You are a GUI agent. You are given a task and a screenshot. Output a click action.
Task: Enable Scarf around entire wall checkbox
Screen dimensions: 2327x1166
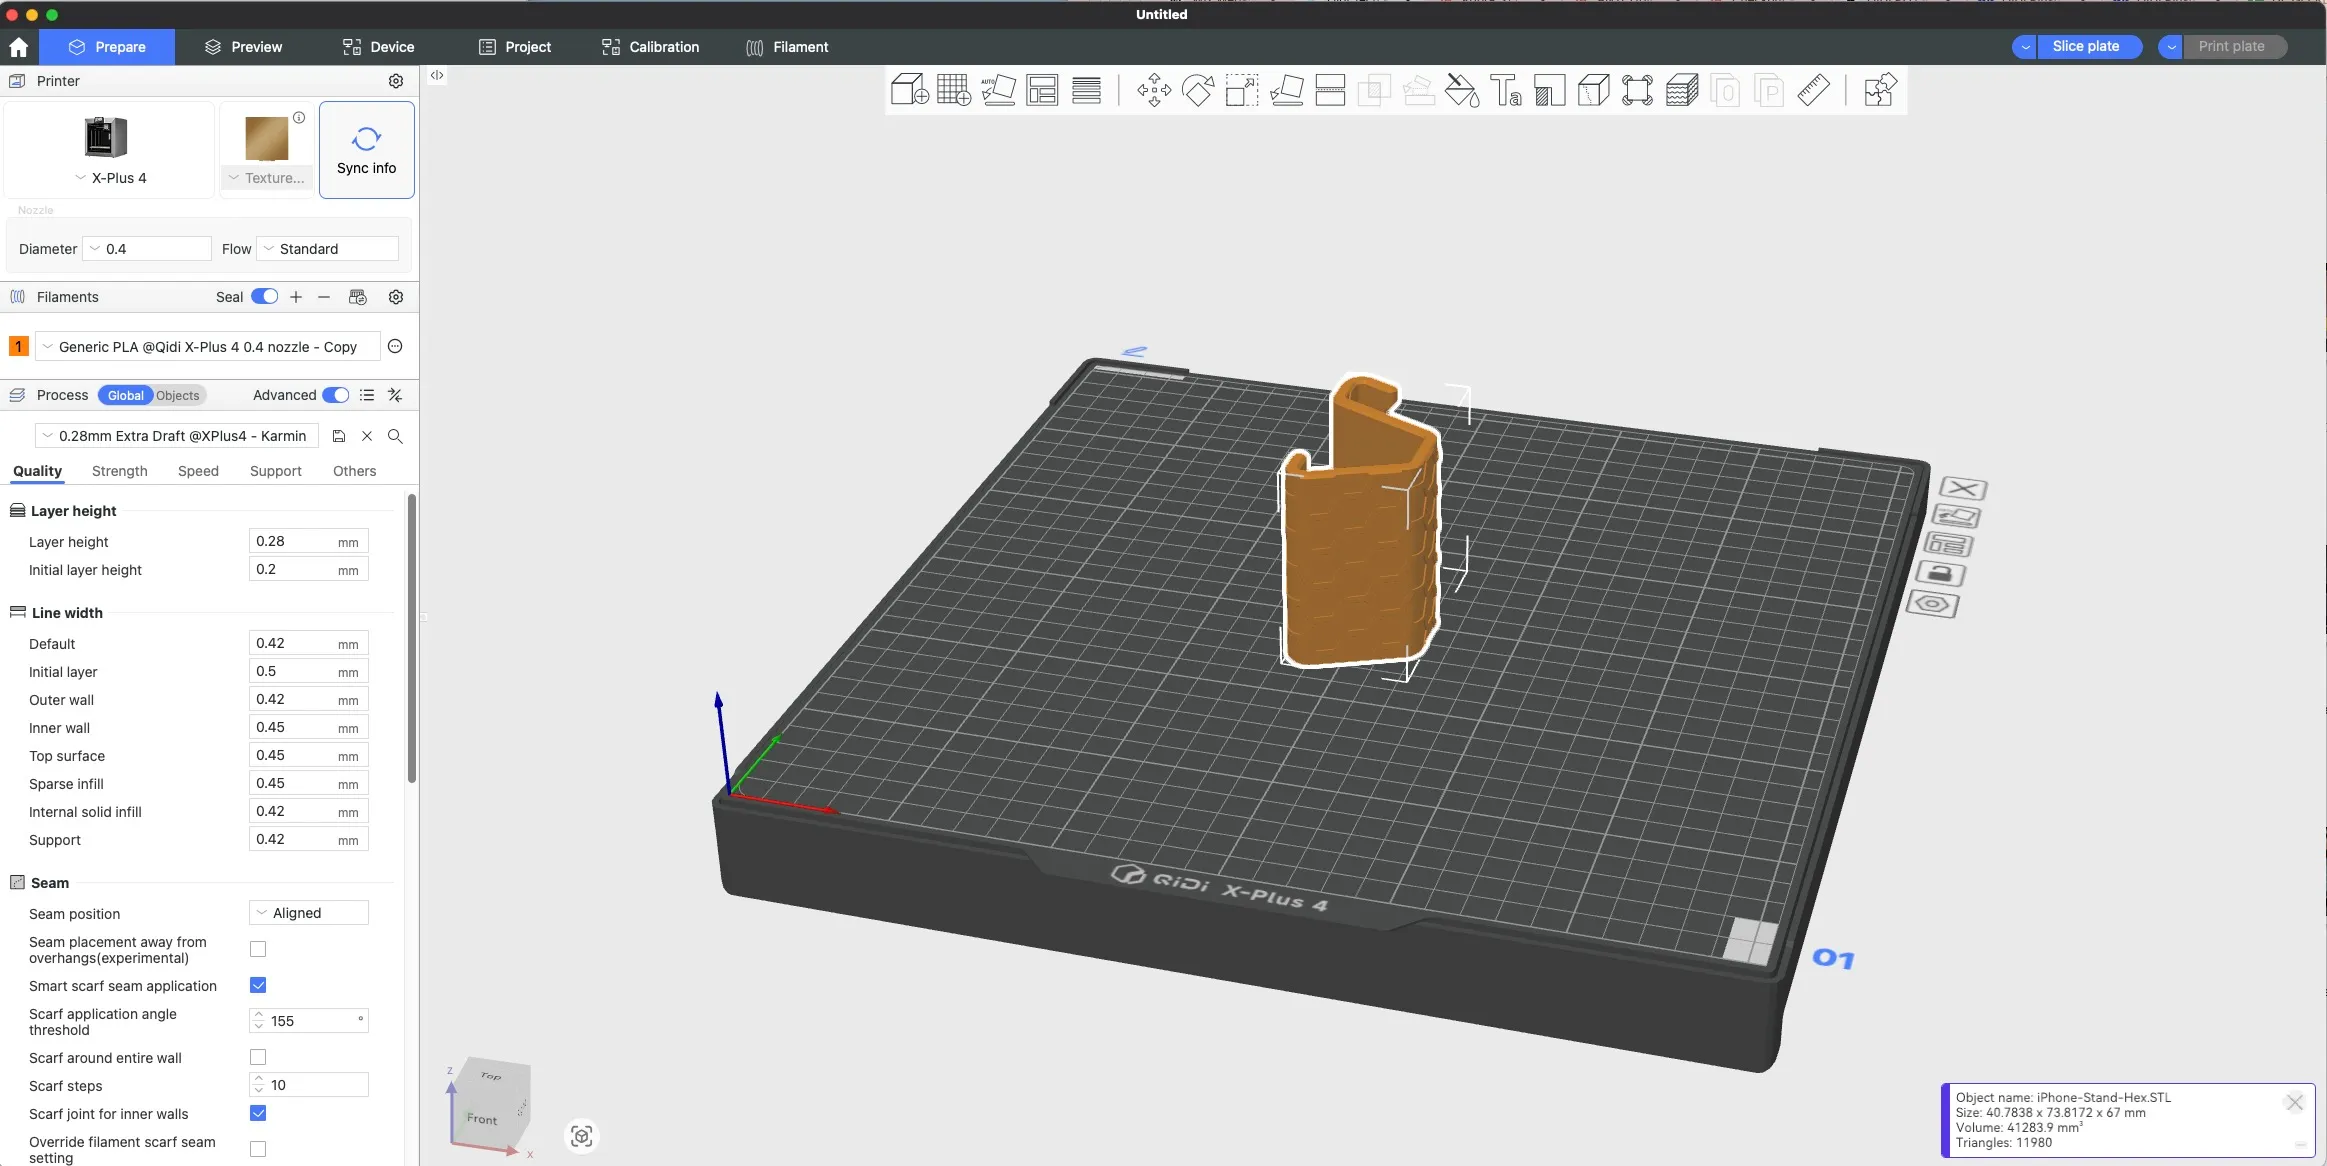(258, 1057)
